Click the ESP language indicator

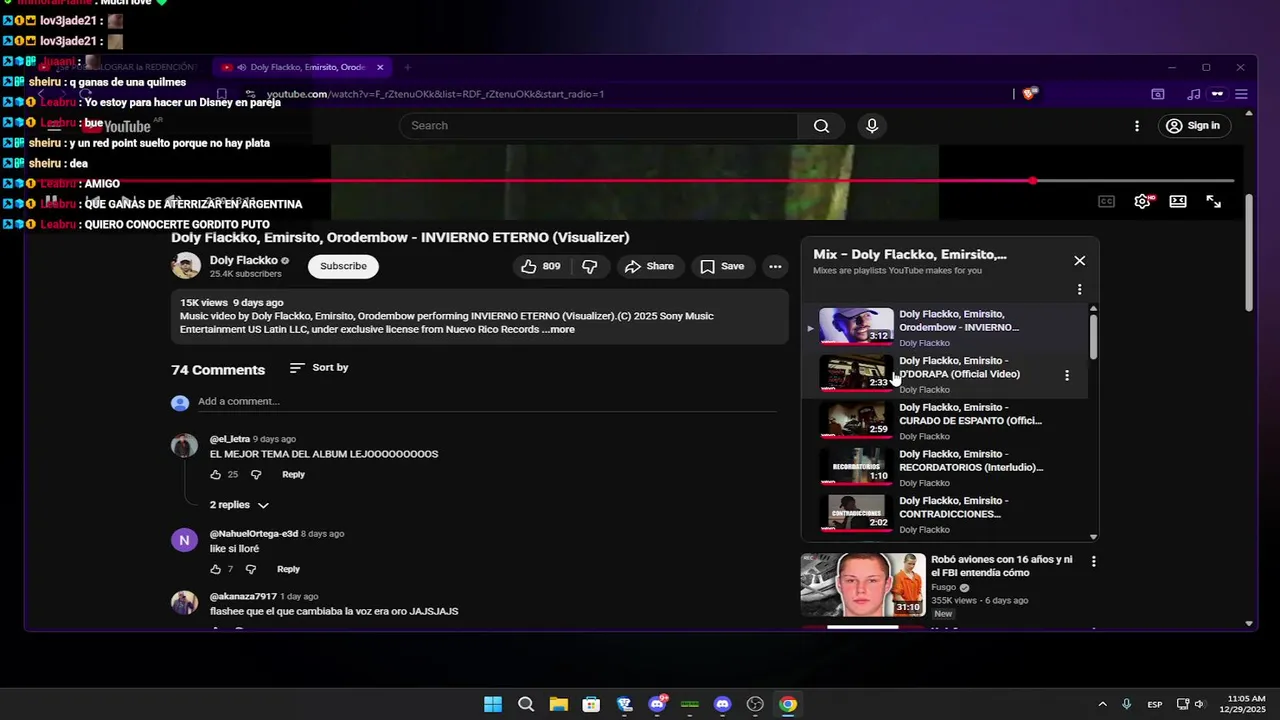[1154, 704]
